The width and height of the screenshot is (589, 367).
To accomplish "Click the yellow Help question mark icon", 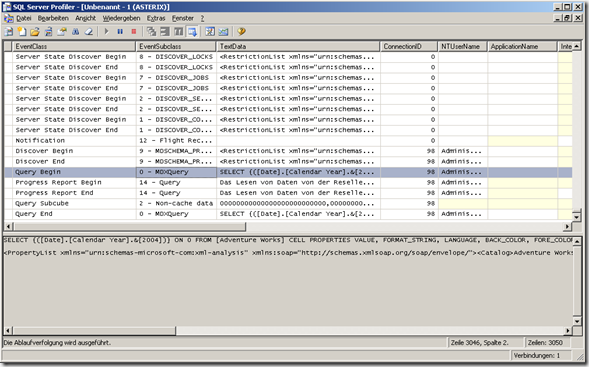I will click(241, 32).
